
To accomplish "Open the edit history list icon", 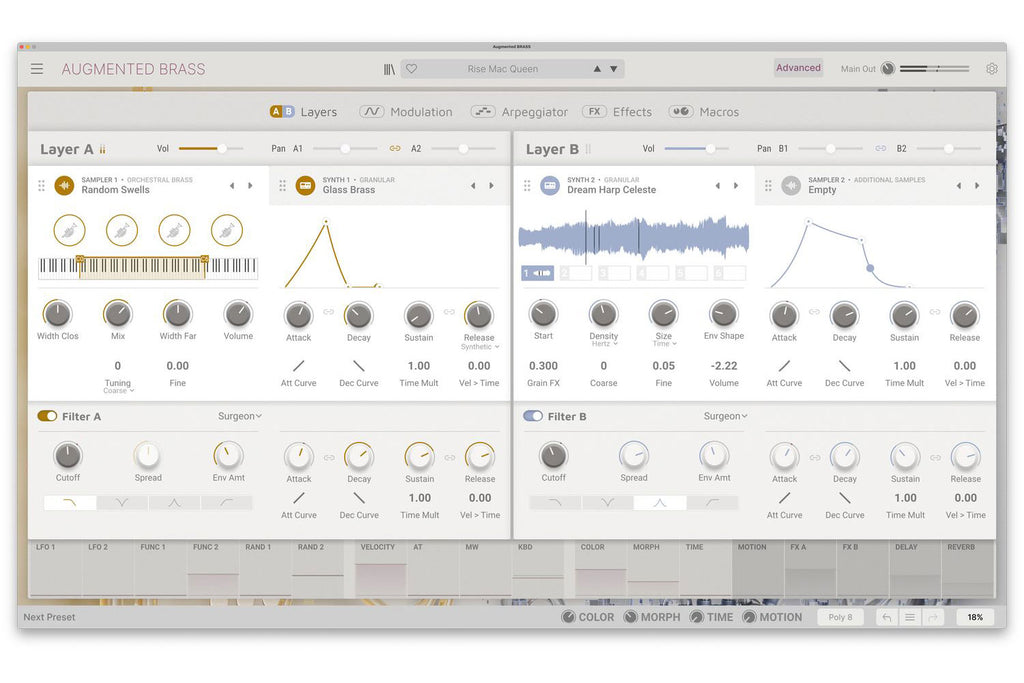I will [x=910, y=617].
